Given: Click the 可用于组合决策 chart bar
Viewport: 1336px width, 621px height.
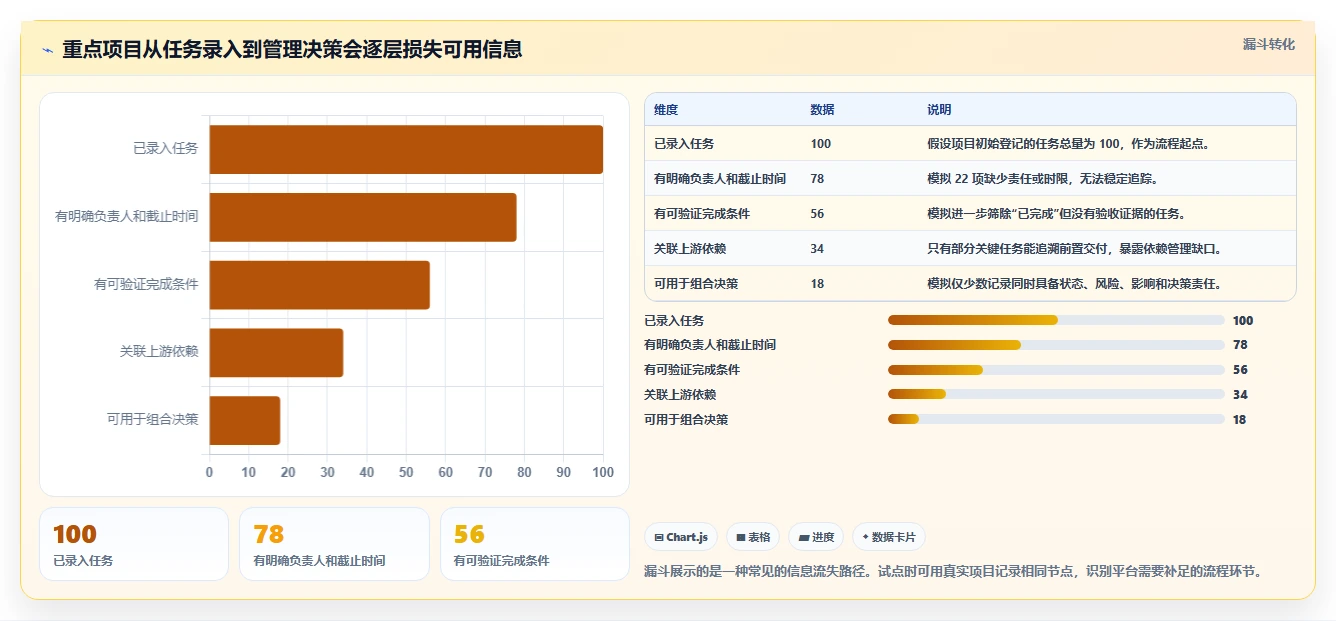Looking at the screenshot, I should click(x=245, y=420).
